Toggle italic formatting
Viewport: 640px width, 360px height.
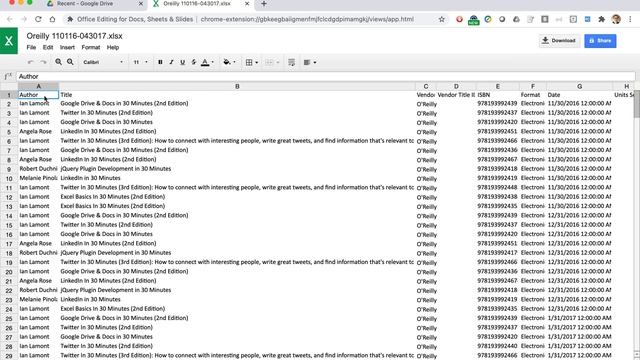point(171,62)
